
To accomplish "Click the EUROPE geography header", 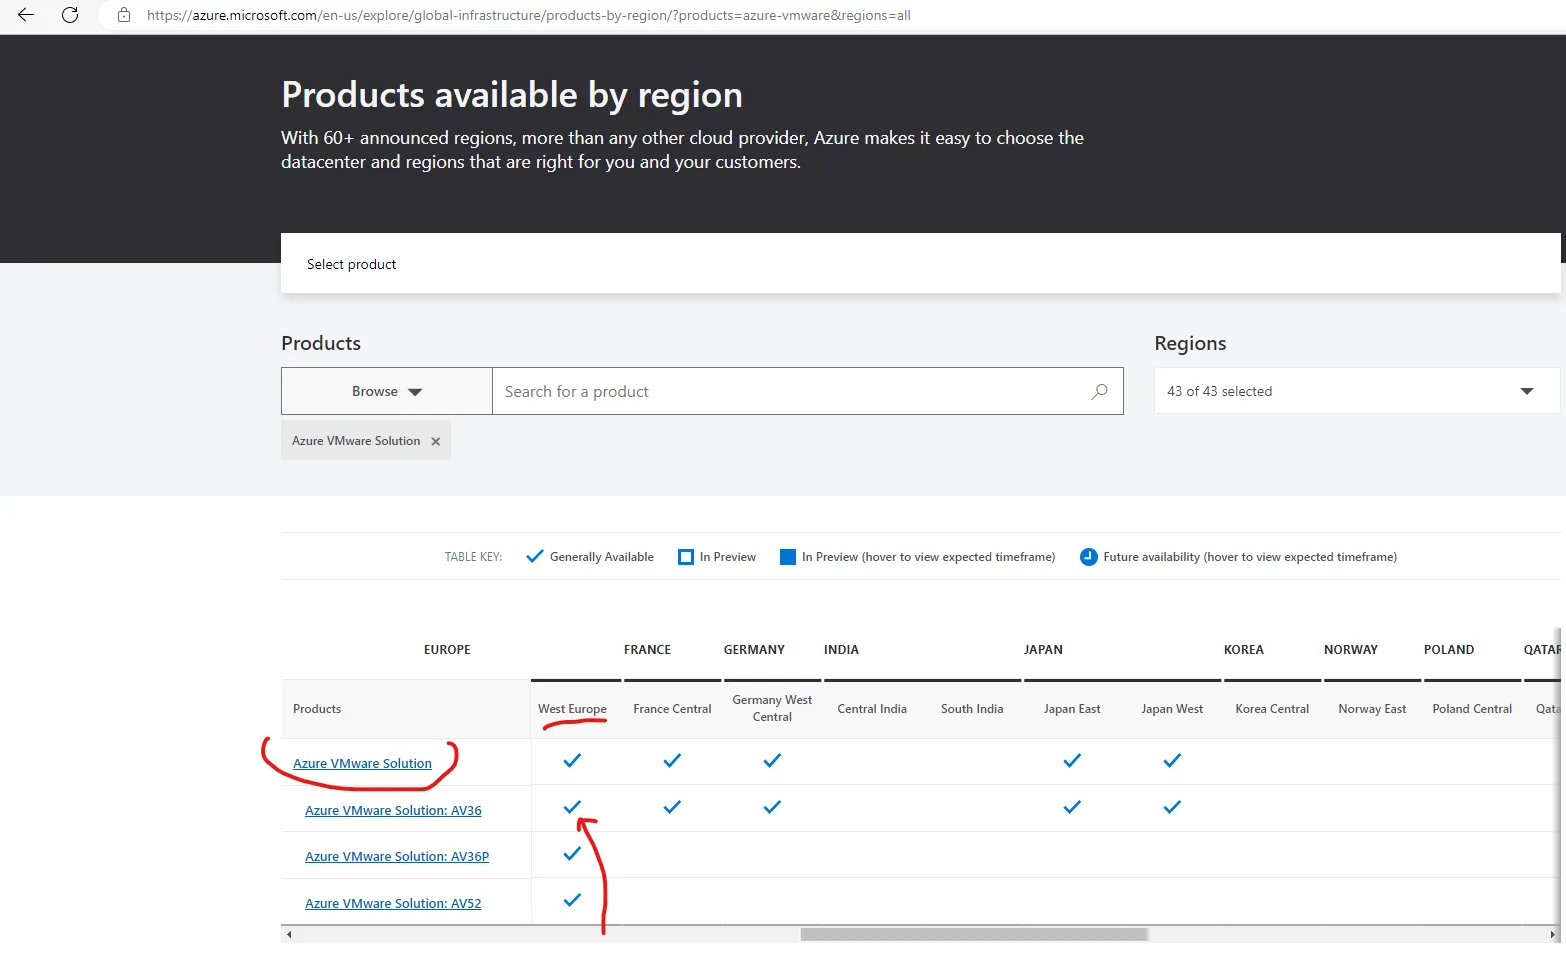I will pos(447,650).
